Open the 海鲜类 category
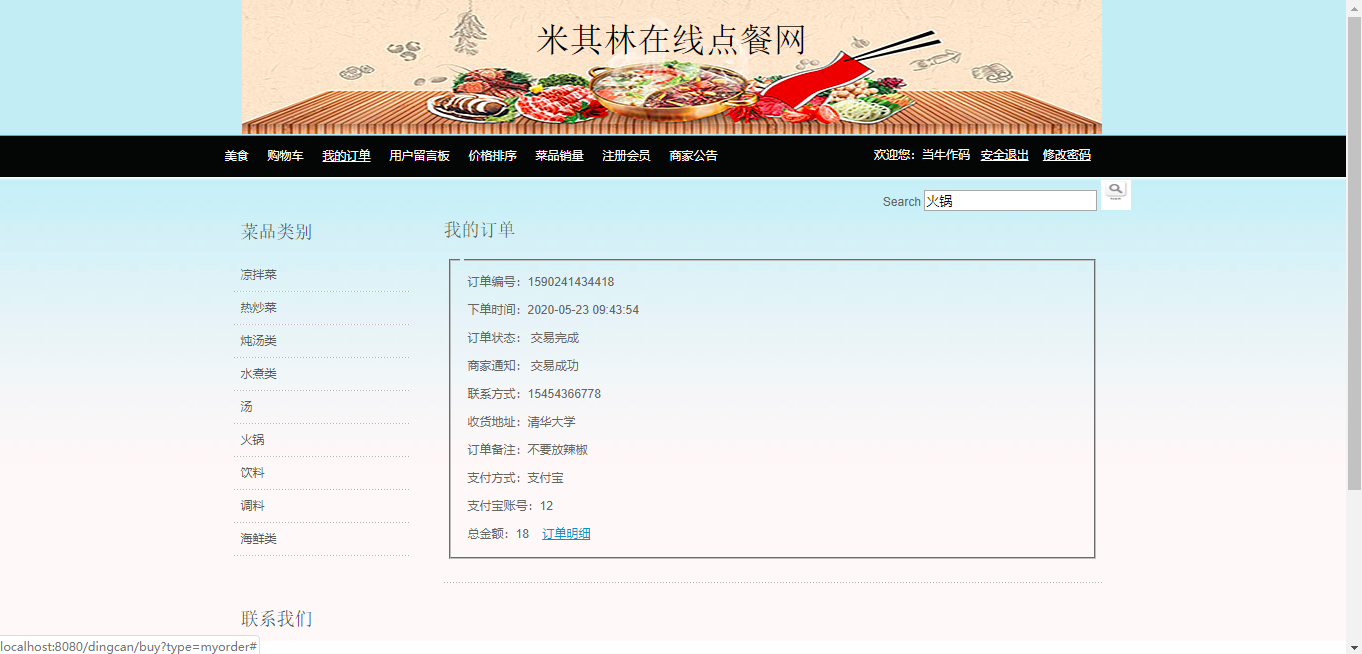Viewport: 1362px width, 654px height. click(258, 539)
